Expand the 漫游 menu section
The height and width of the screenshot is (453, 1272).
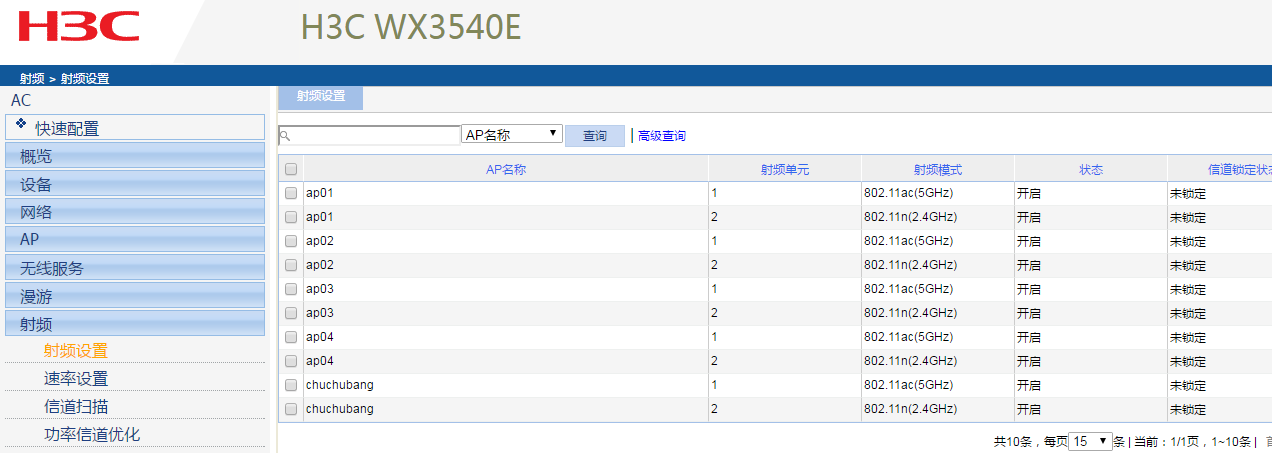(x=135, y=295)
